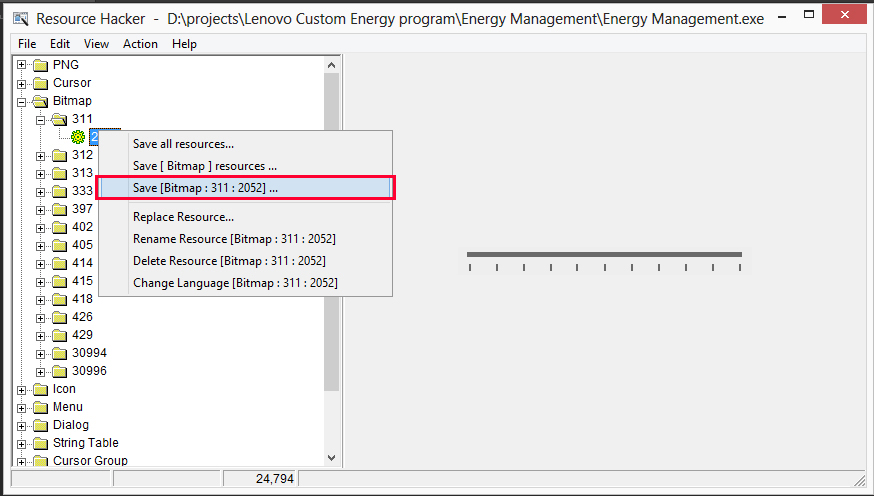
Task: Collapse the Bitmap tree node
Action: [21, 102]
